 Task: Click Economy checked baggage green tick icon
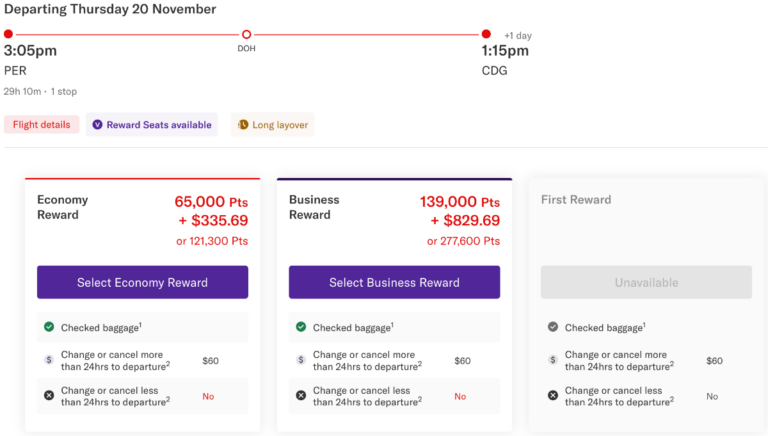pos(49,327)
